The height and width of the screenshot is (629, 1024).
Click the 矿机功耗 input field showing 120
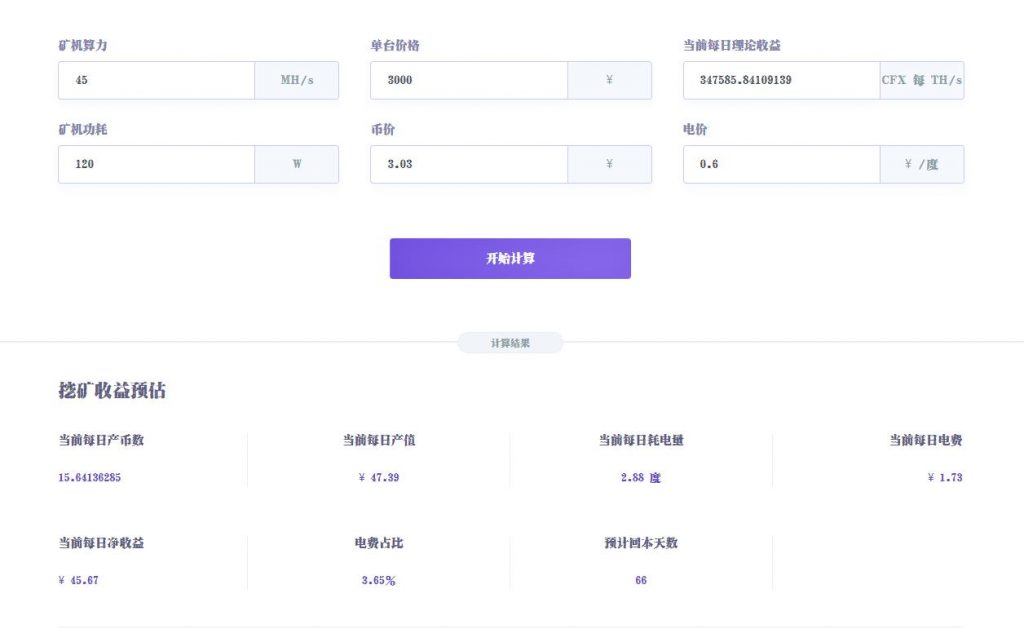(156, 164)
